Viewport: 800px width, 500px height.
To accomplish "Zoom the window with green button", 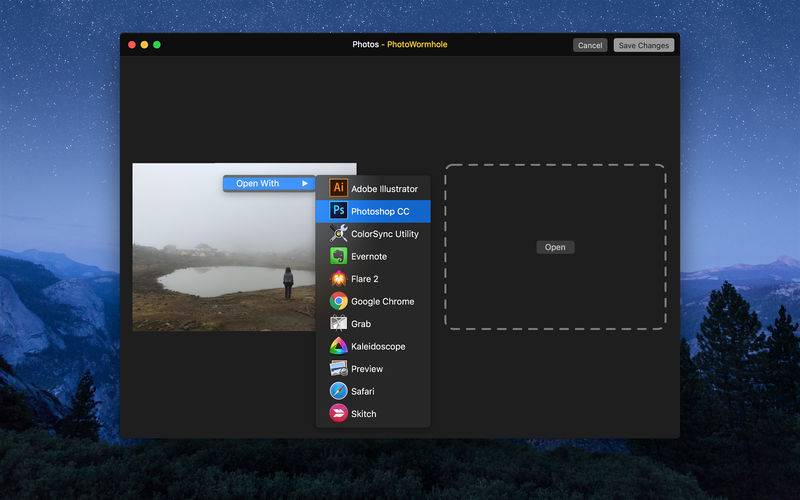I will coord(157,45).
